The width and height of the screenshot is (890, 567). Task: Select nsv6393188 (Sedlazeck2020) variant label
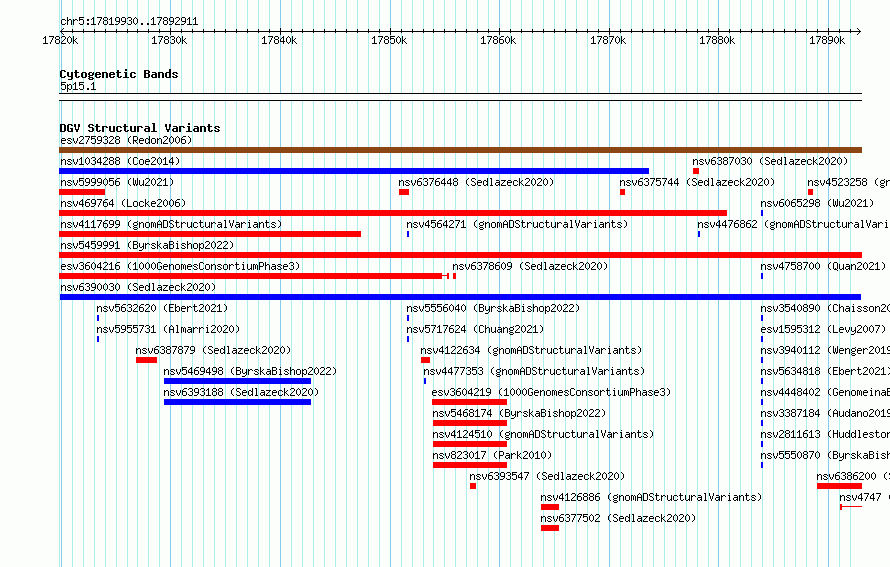[x=241, y=392]
